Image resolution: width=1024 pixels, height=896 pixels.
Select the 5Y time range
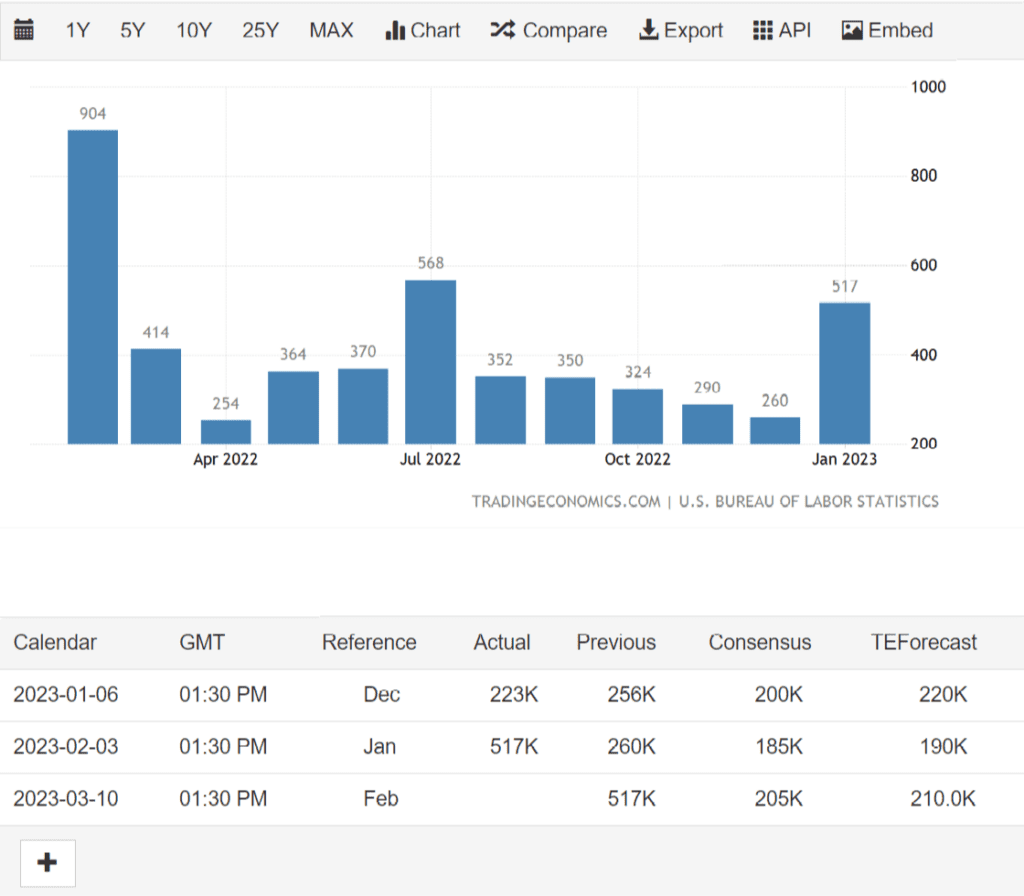[133, 30]
